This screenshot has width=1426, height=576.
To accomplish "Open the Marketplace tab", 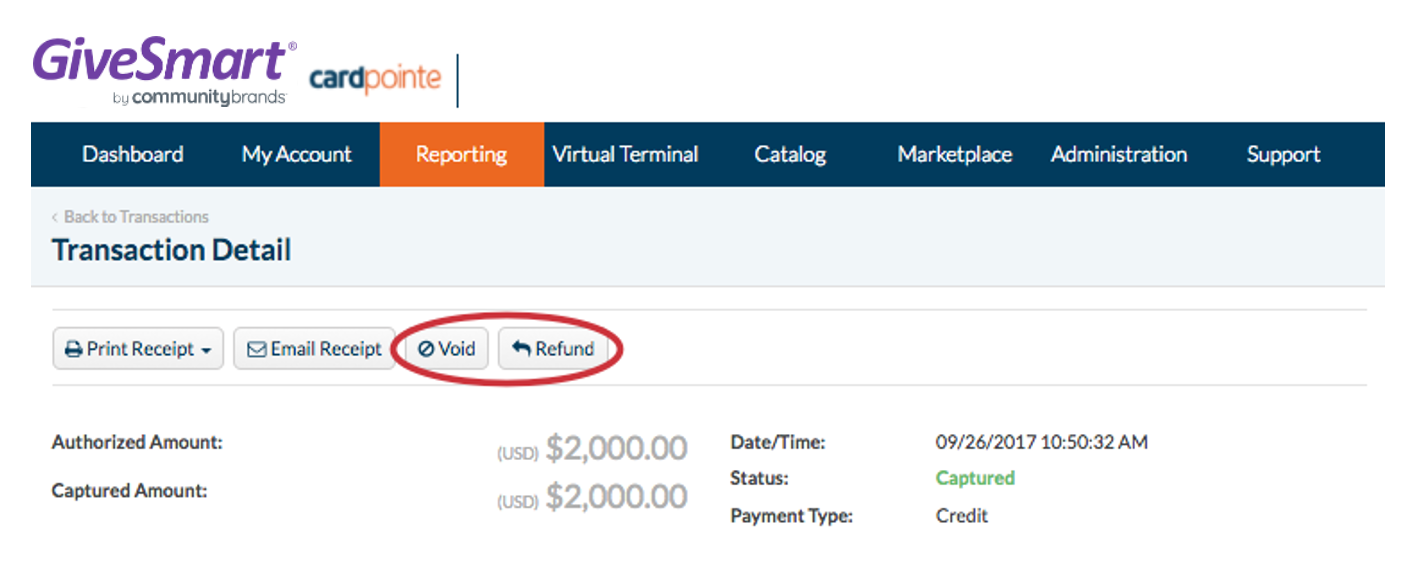I will tap(955, 154).
